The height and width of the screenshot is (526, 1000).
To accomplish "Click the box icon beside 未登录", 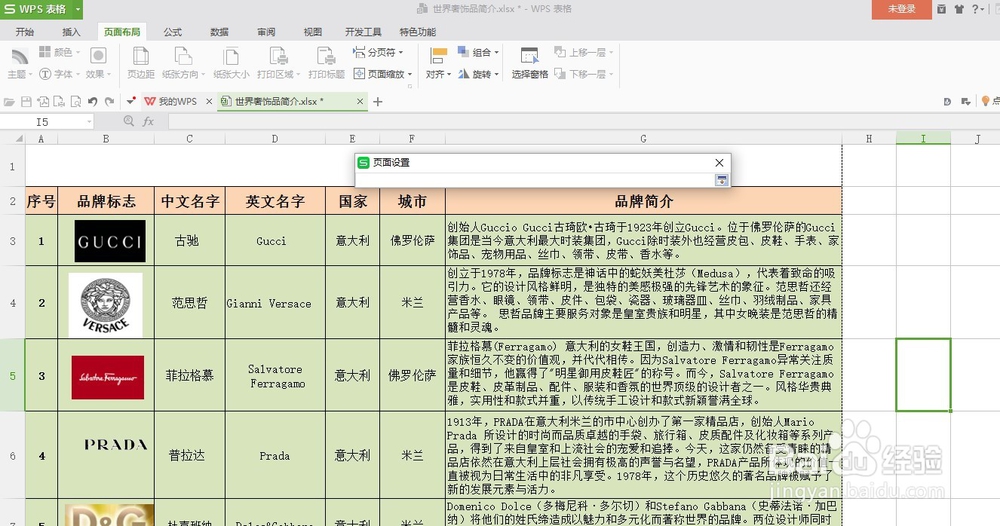I will [941, 9].
